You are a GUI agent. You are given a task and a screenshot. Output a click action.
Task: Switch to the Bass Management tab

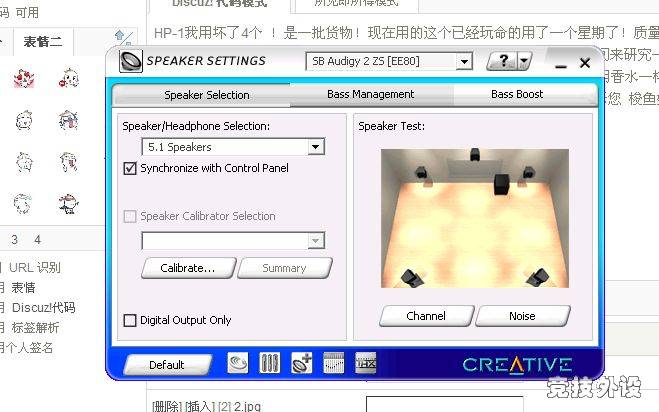(x=370, y=95)
